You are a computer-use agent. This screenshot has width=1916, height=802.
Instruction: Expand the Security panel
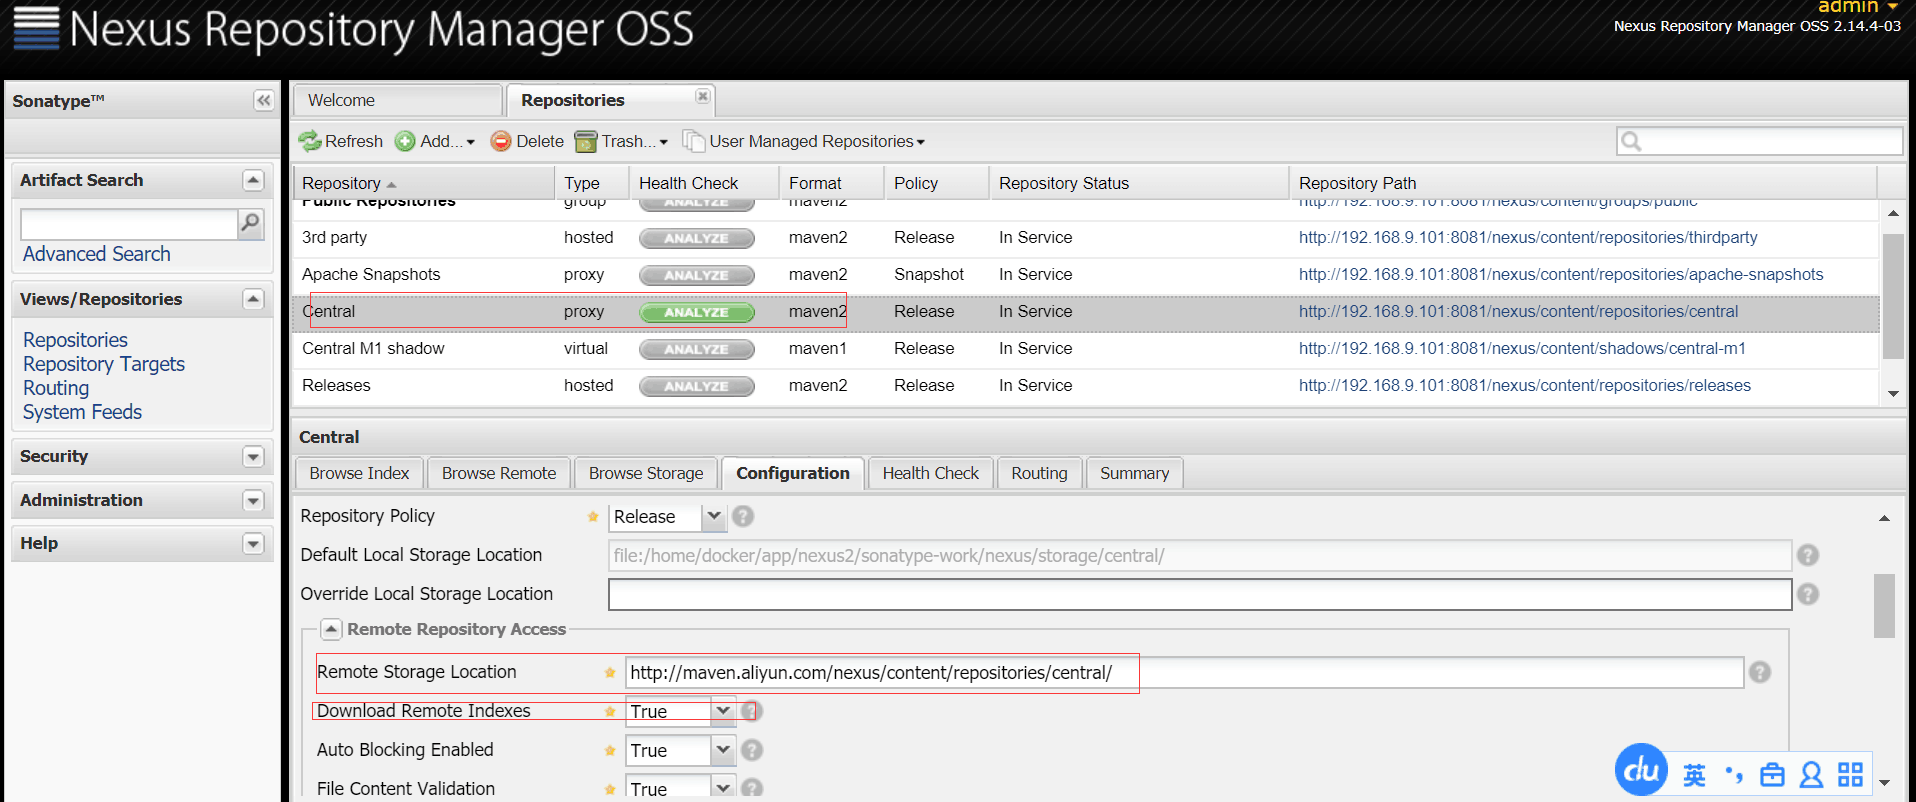pos(253,457)
